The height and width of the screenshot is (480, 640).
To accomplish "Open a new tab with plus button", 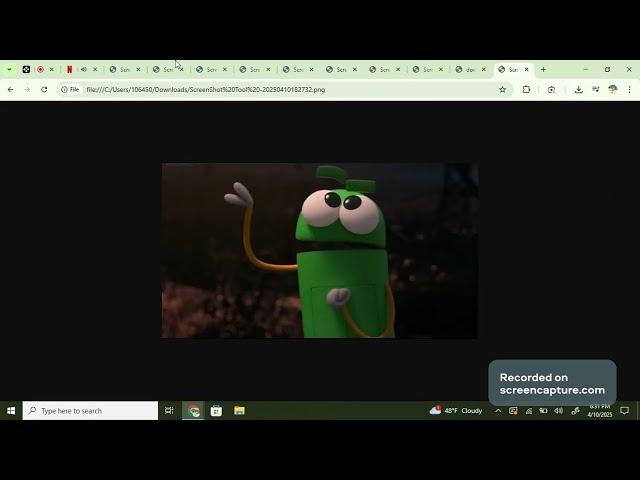I will tap(543, 70).
